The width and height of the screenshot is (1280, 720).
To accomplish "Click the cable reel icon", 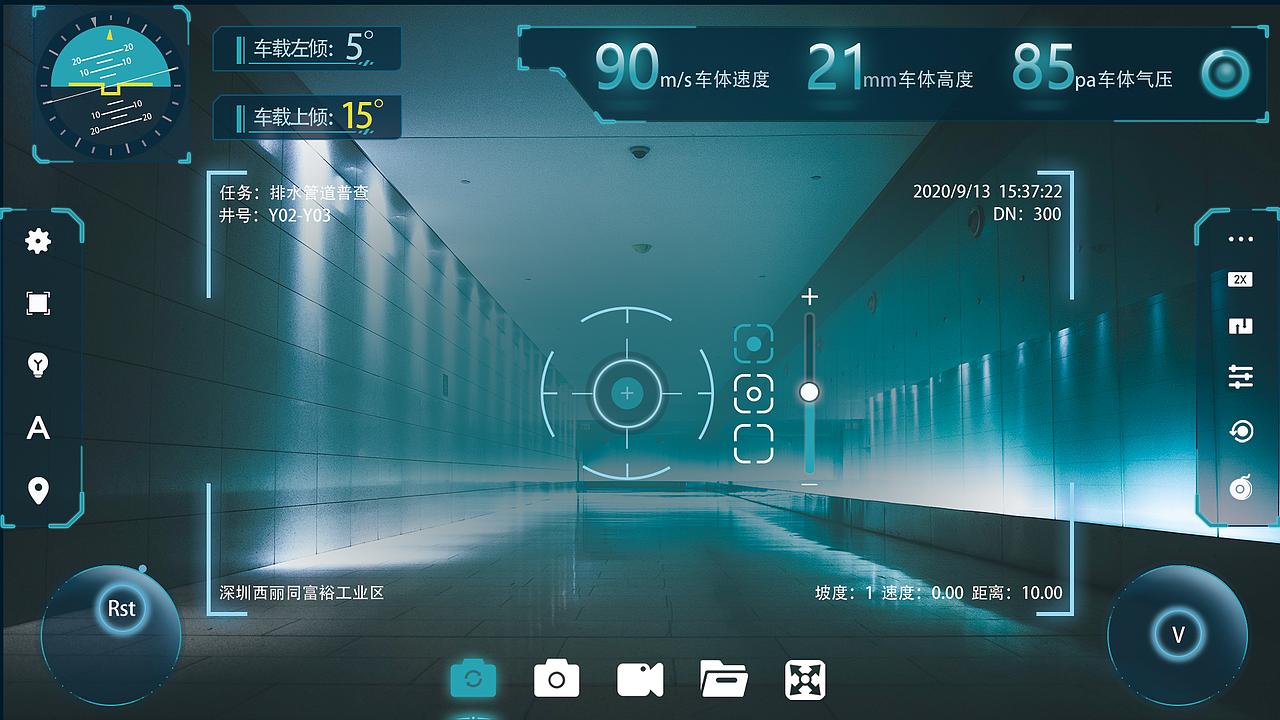I will tap(1240, 489).
